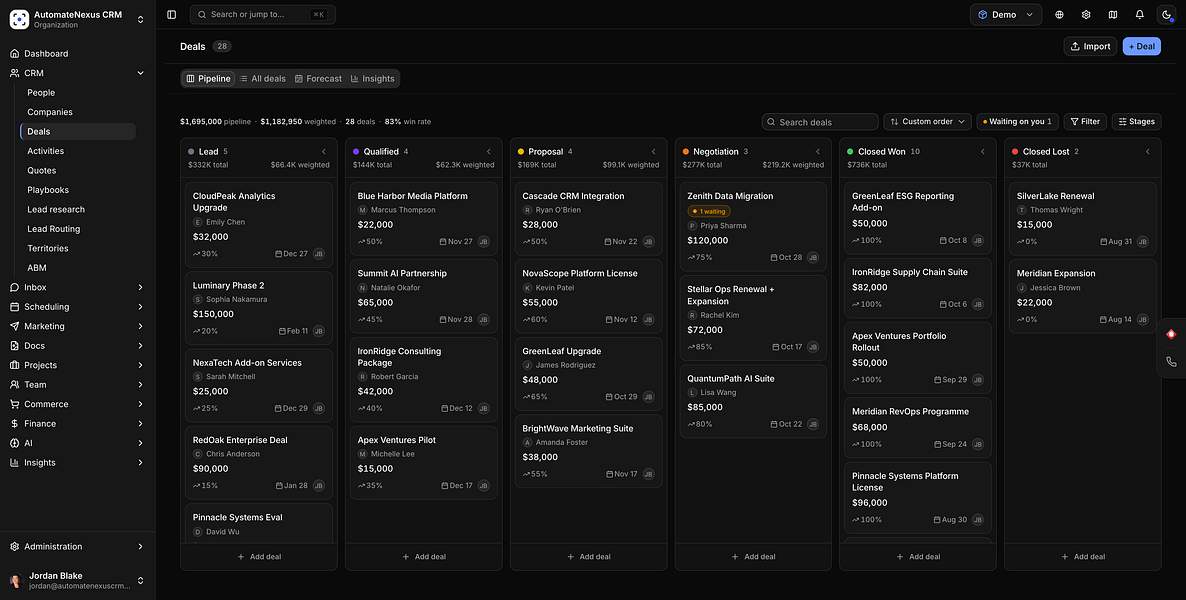
Task: Toggle the sidebar panel icon
Action: click(x=172, y=14)
